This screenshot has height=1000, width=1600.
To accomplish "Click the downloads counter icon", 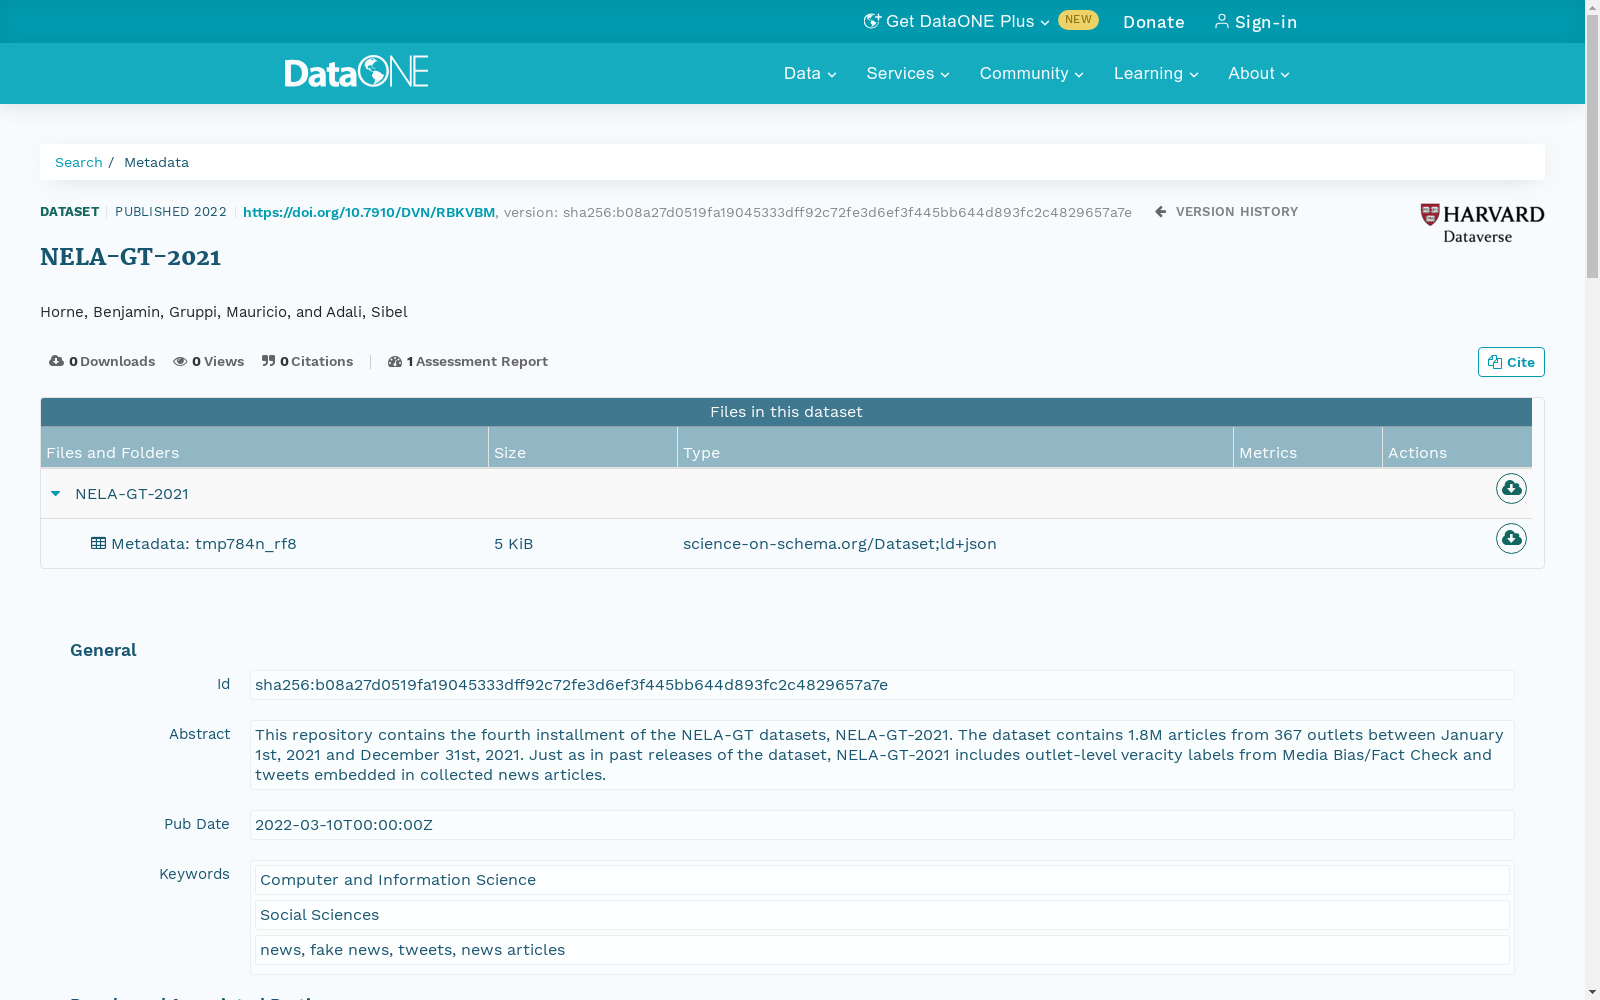I will [56, 361].
